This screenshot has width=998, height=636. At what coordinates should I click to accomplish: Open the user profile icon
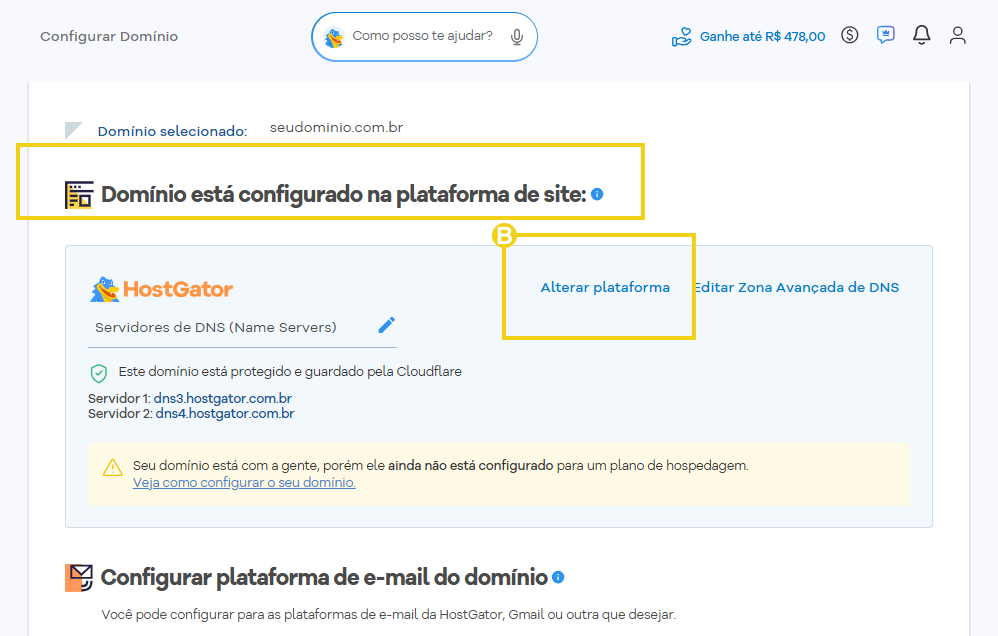click(x=958, y=35)
